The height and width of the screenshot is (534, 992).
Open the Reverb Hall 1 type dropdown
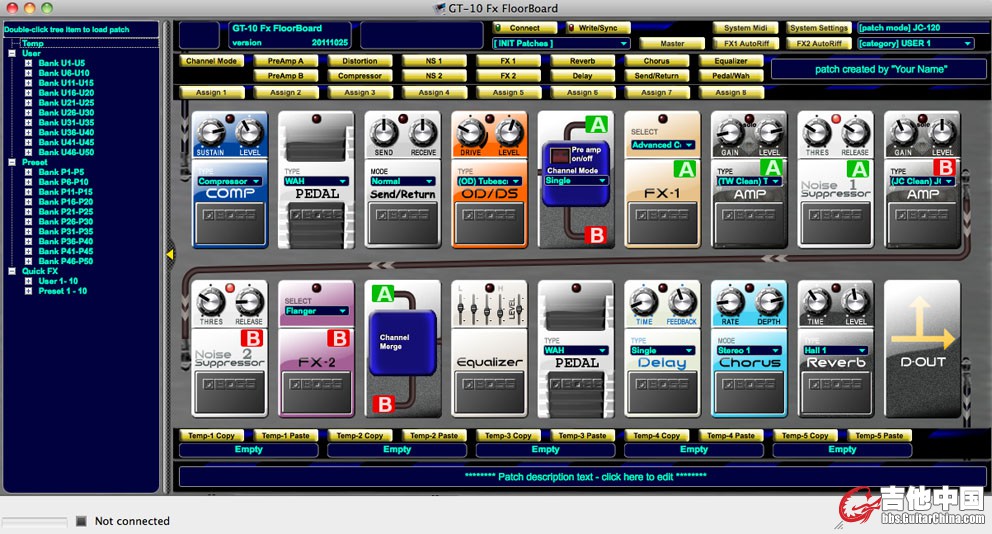835,350
